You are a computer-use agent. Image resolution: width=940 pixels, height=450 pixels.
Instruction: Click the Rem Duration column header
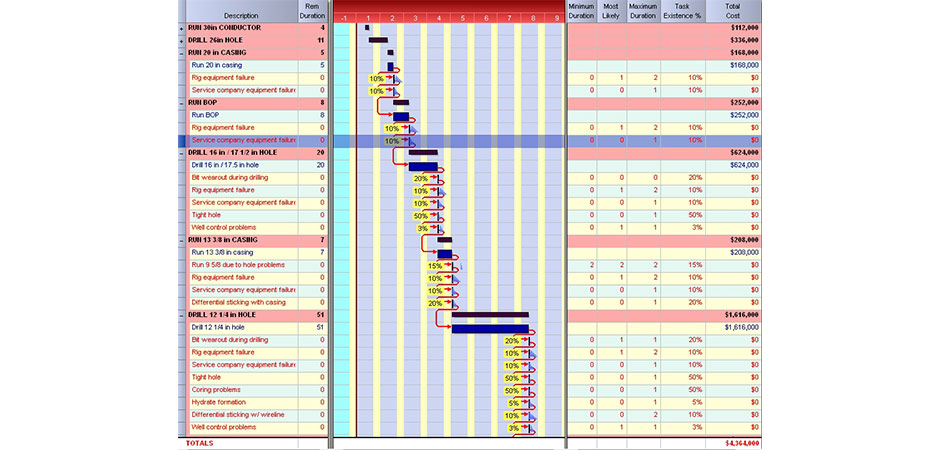[x=312, y=11]
